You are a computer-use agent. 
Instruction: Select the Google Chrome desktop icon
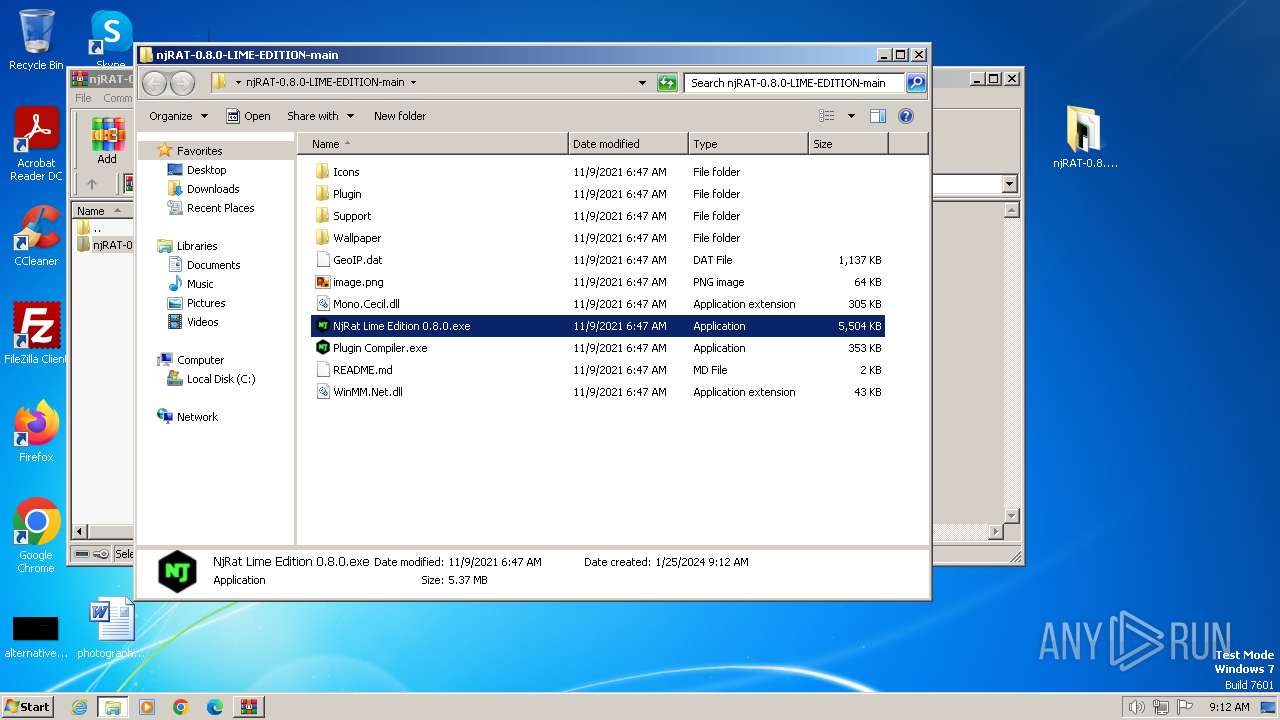click(x=36, y=536)
